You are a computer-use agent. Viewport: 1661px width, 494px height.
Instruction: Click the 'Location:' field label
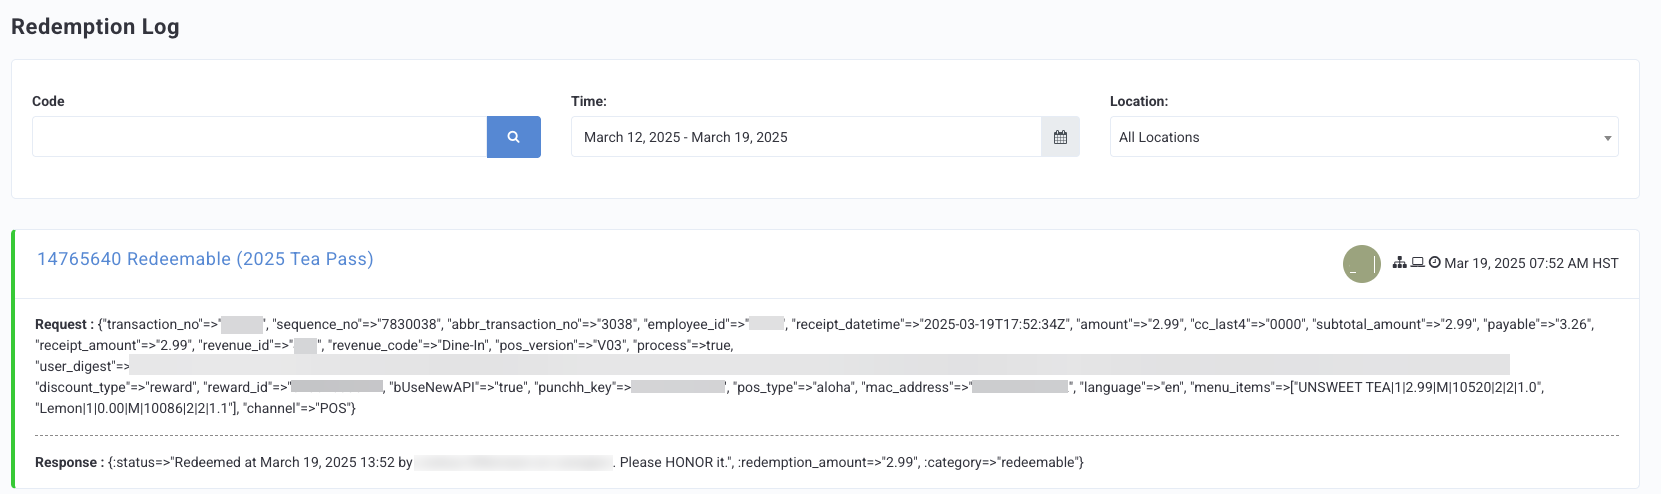coord(1139,101)
